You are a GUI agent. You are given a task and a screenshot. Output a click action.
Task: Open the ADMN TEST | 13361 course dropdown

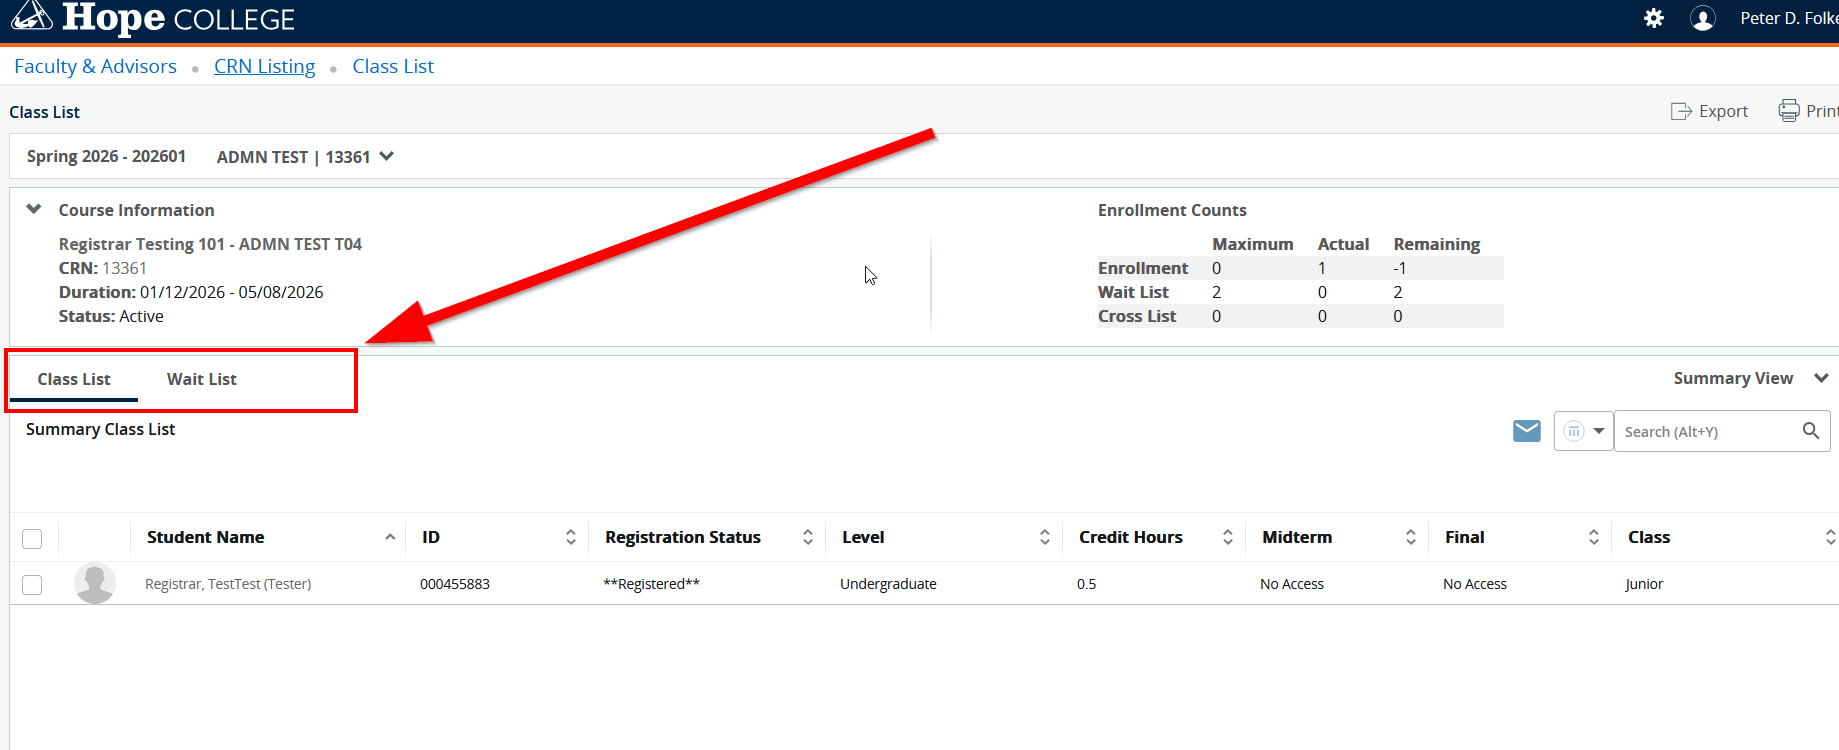pos(305,157)
